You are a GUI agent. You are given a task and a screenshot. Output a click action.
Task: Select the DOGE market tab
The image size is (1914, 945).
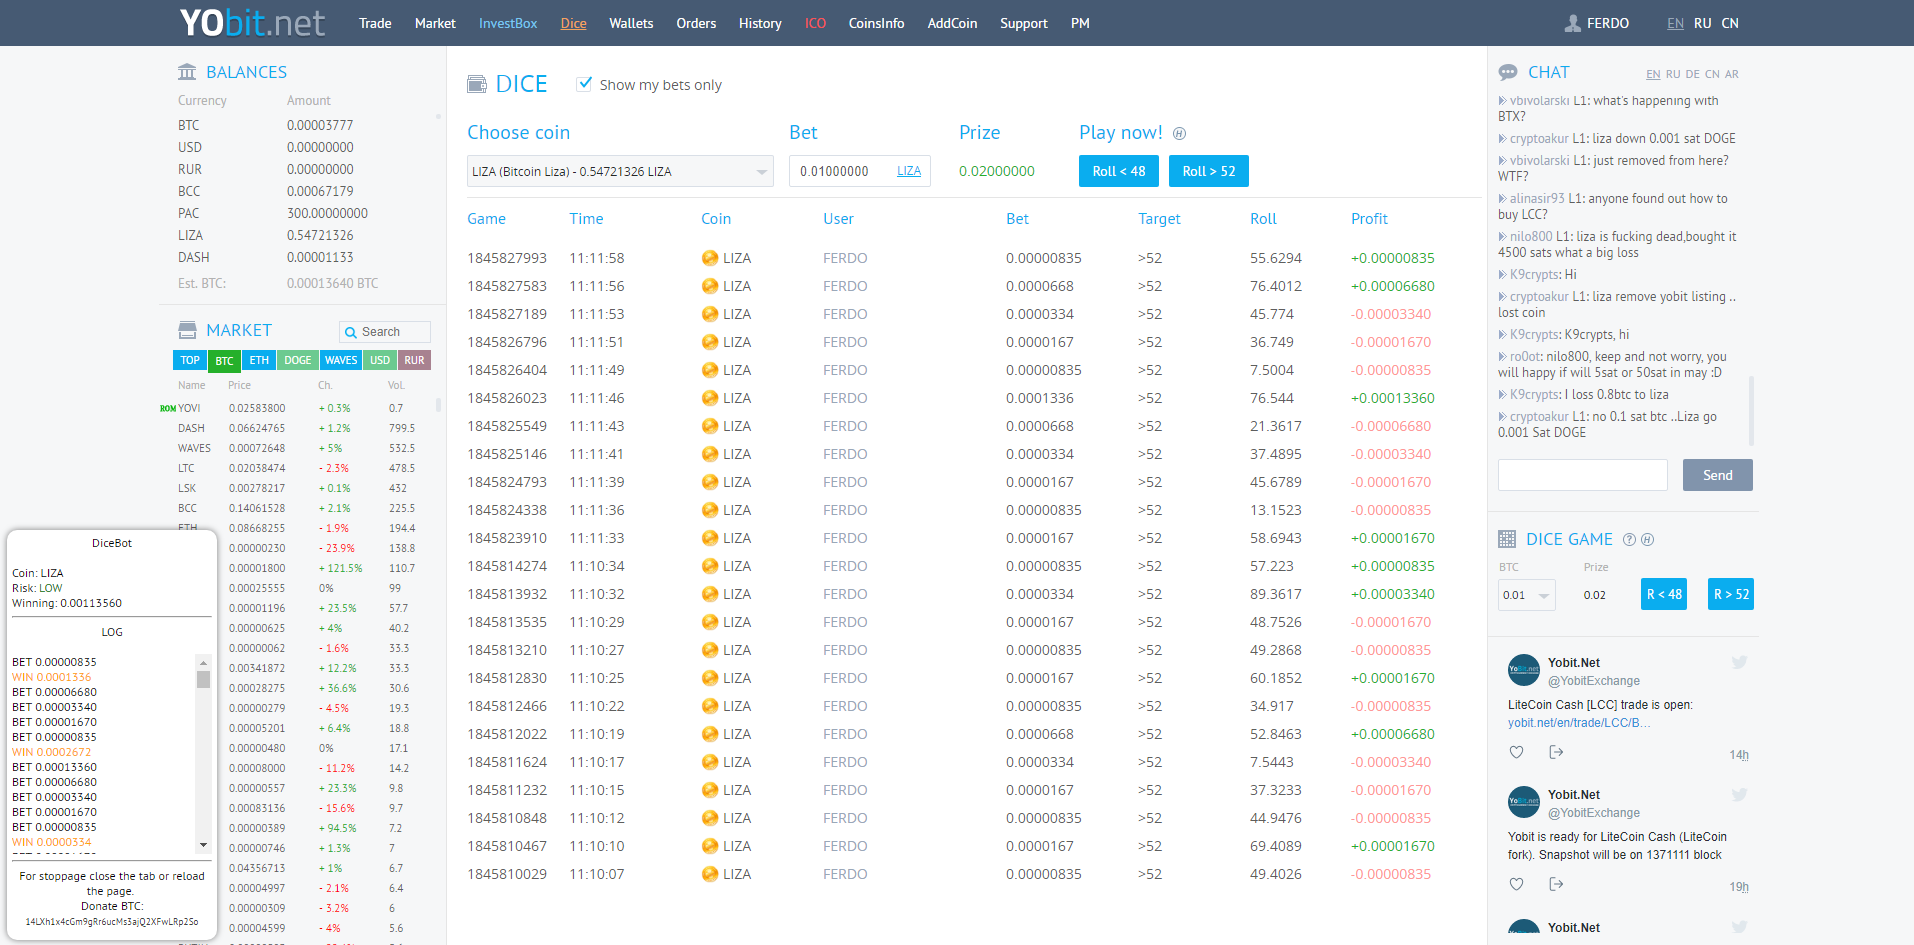[x=297, y=360]
